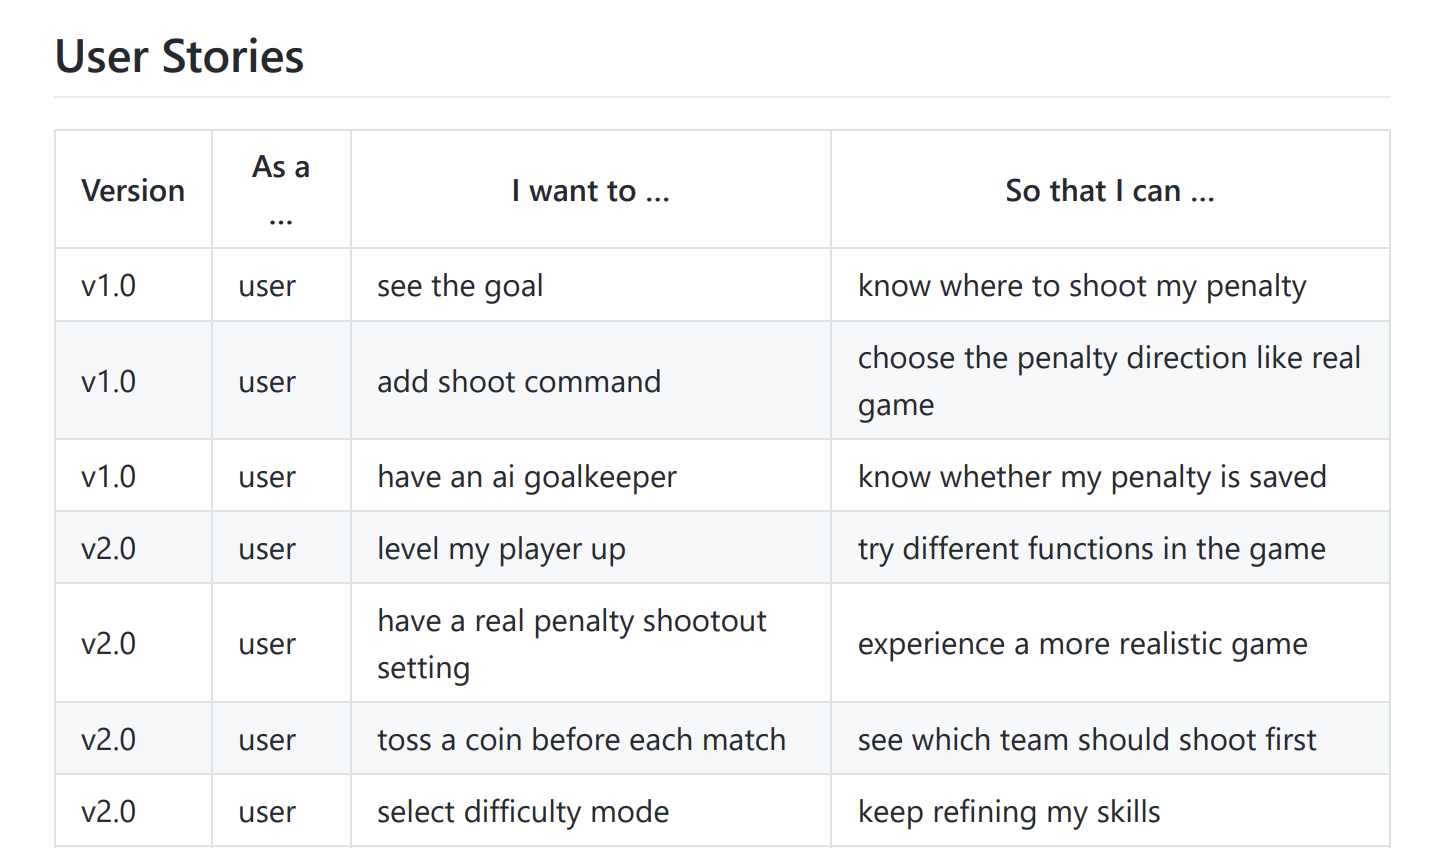Click the v1.0 cell beside 'see the goal'
The height and width of the screenshot is (867, 1435).
pyautogui.click(x=133, y=285)
